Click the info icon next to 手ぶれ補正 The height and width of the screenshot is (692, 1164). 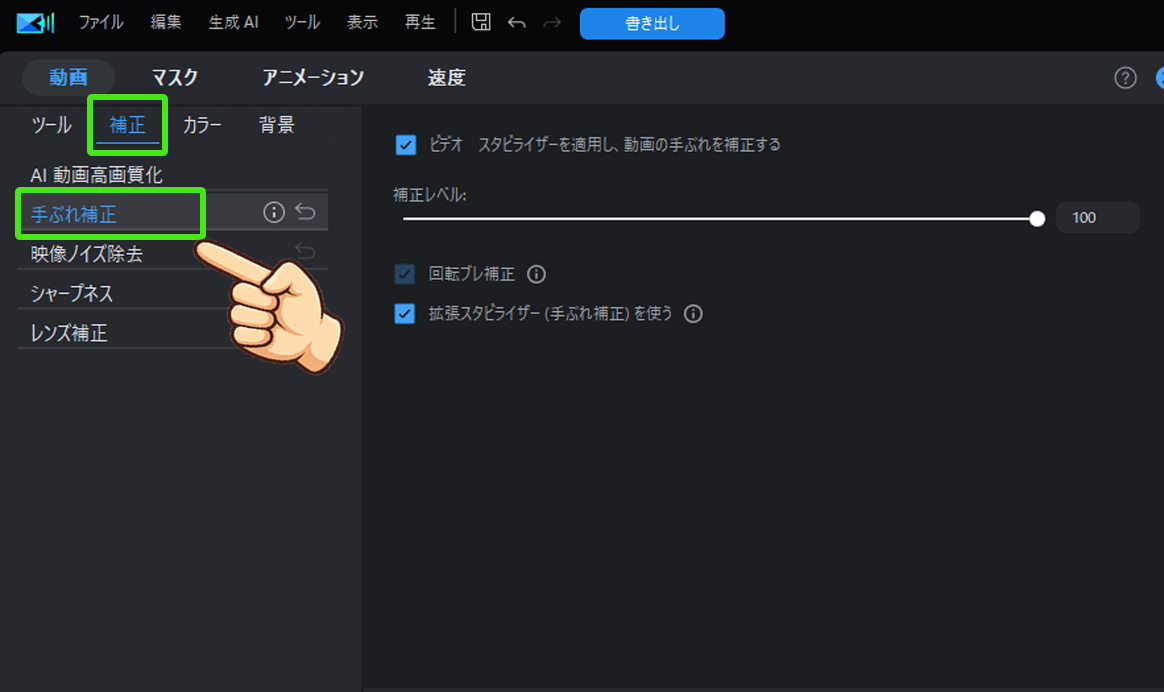272,211
